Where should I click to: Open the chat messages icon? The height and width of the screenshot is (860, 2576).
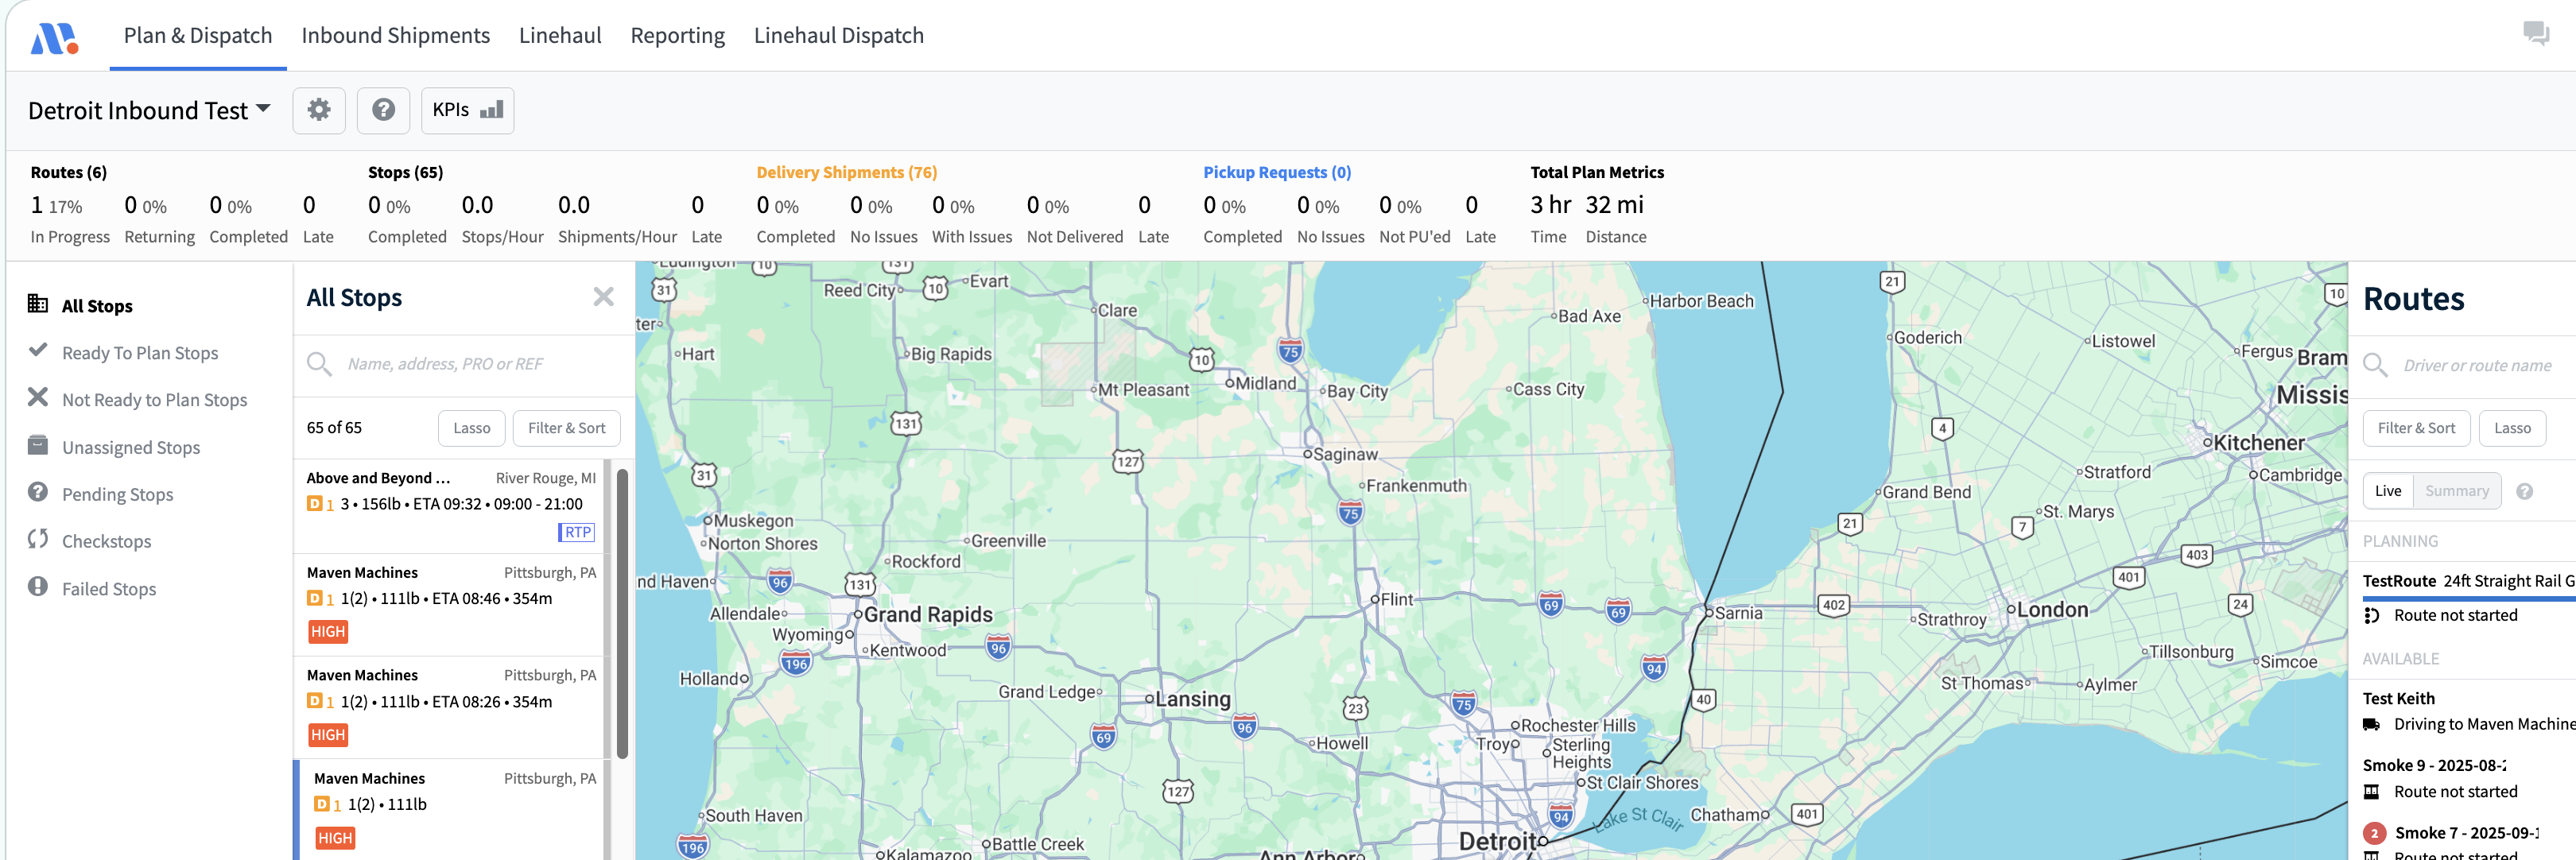click(2535, 33)
